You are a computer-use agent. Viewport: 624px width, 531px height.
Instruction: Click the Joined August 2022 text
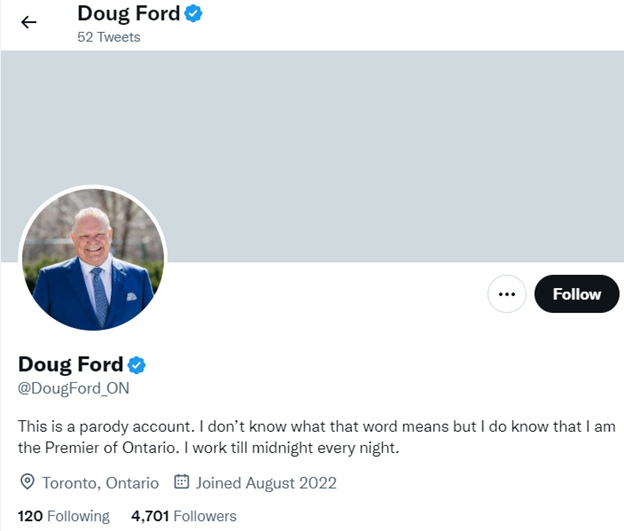[266, 483]
